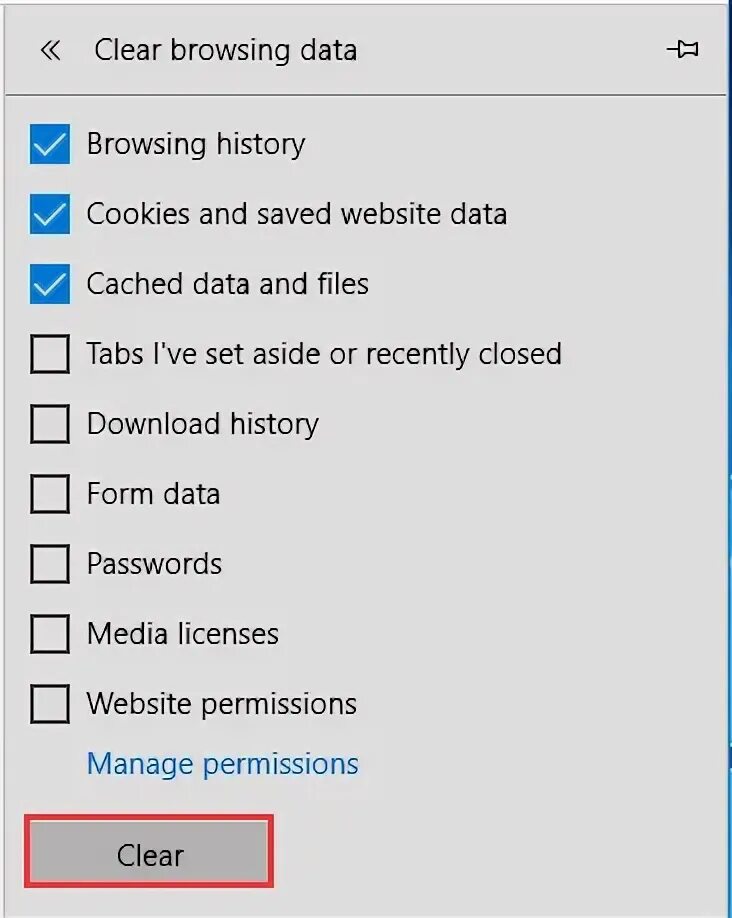Click the Passwords label text
Screen dimensions: 732x918
click(155, 564)
